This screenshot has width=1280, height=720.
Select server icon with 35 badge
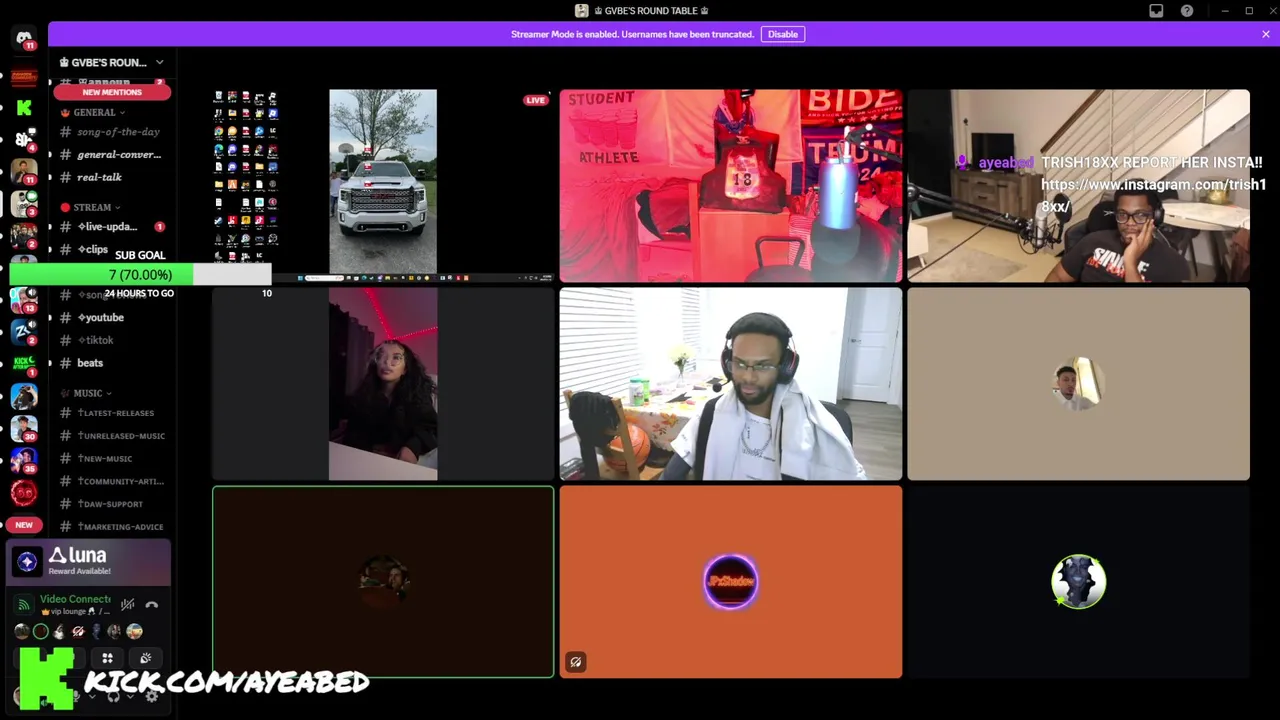pos(24,459)
